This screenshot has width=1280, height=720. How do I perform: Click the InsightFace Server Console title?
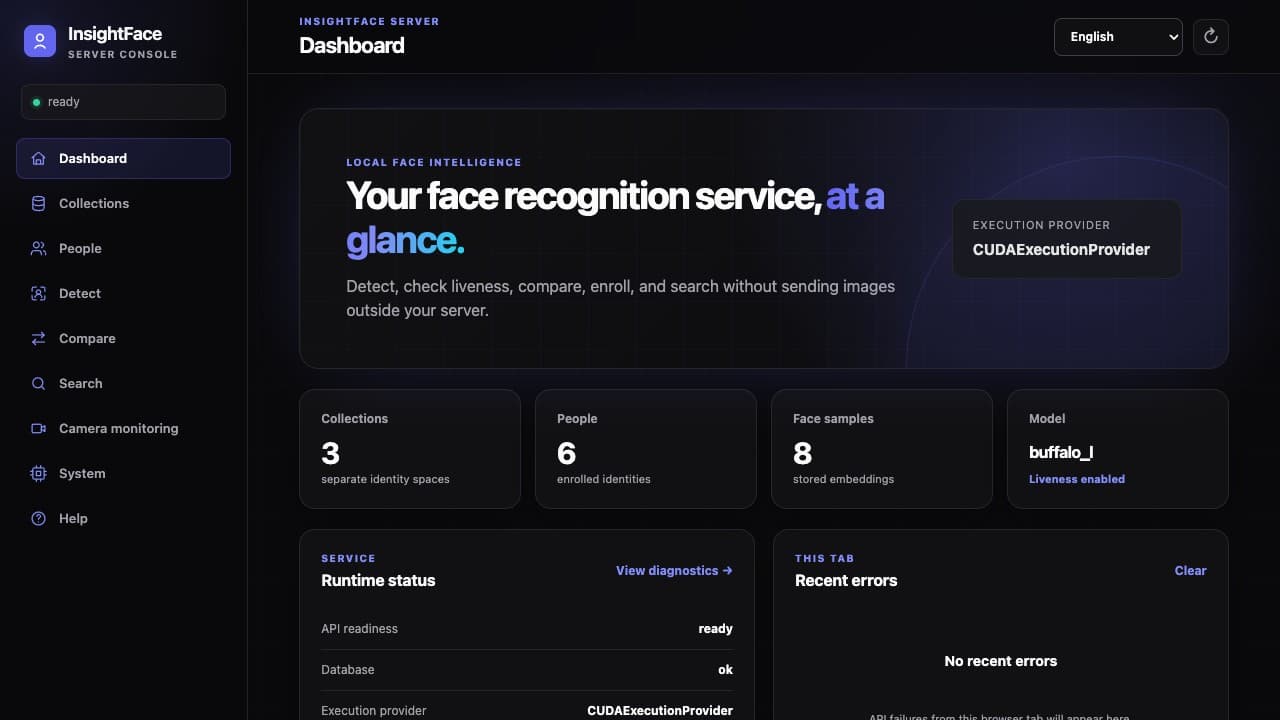click(122, 41)
